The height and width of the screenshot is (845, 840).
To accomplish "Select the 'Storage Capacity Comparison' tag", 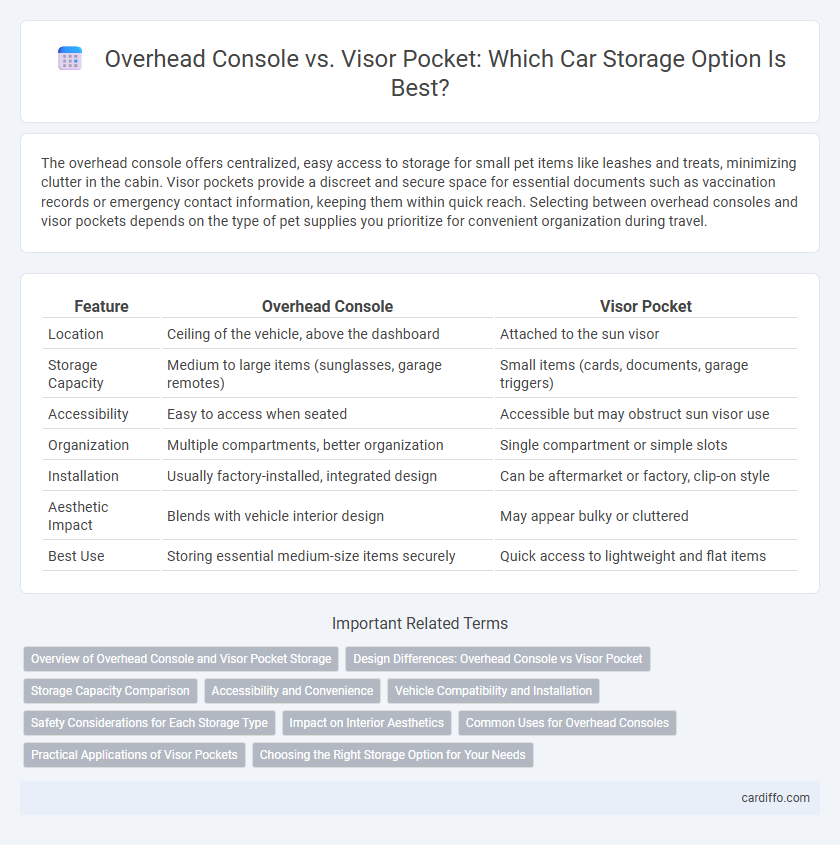I will coord(110,690).
